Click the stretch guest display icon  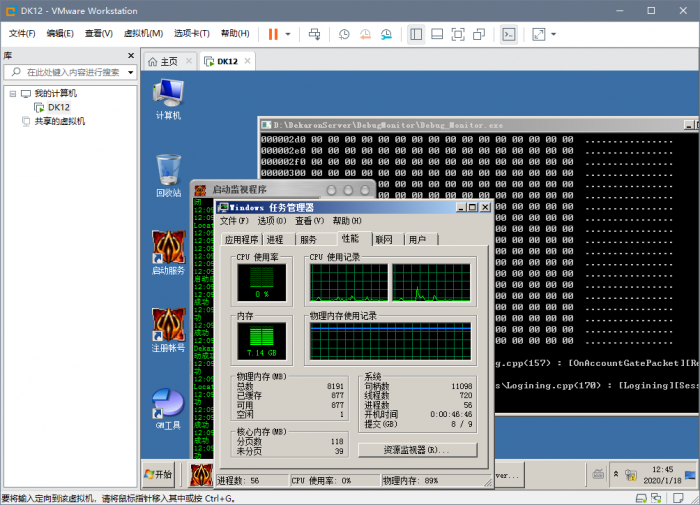point(539,34)
